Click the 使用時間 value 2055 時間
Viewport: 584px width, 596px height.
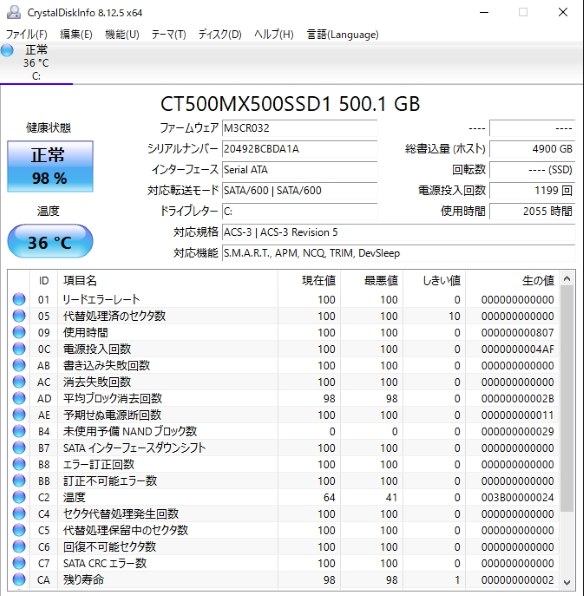(x=532, y=211)
